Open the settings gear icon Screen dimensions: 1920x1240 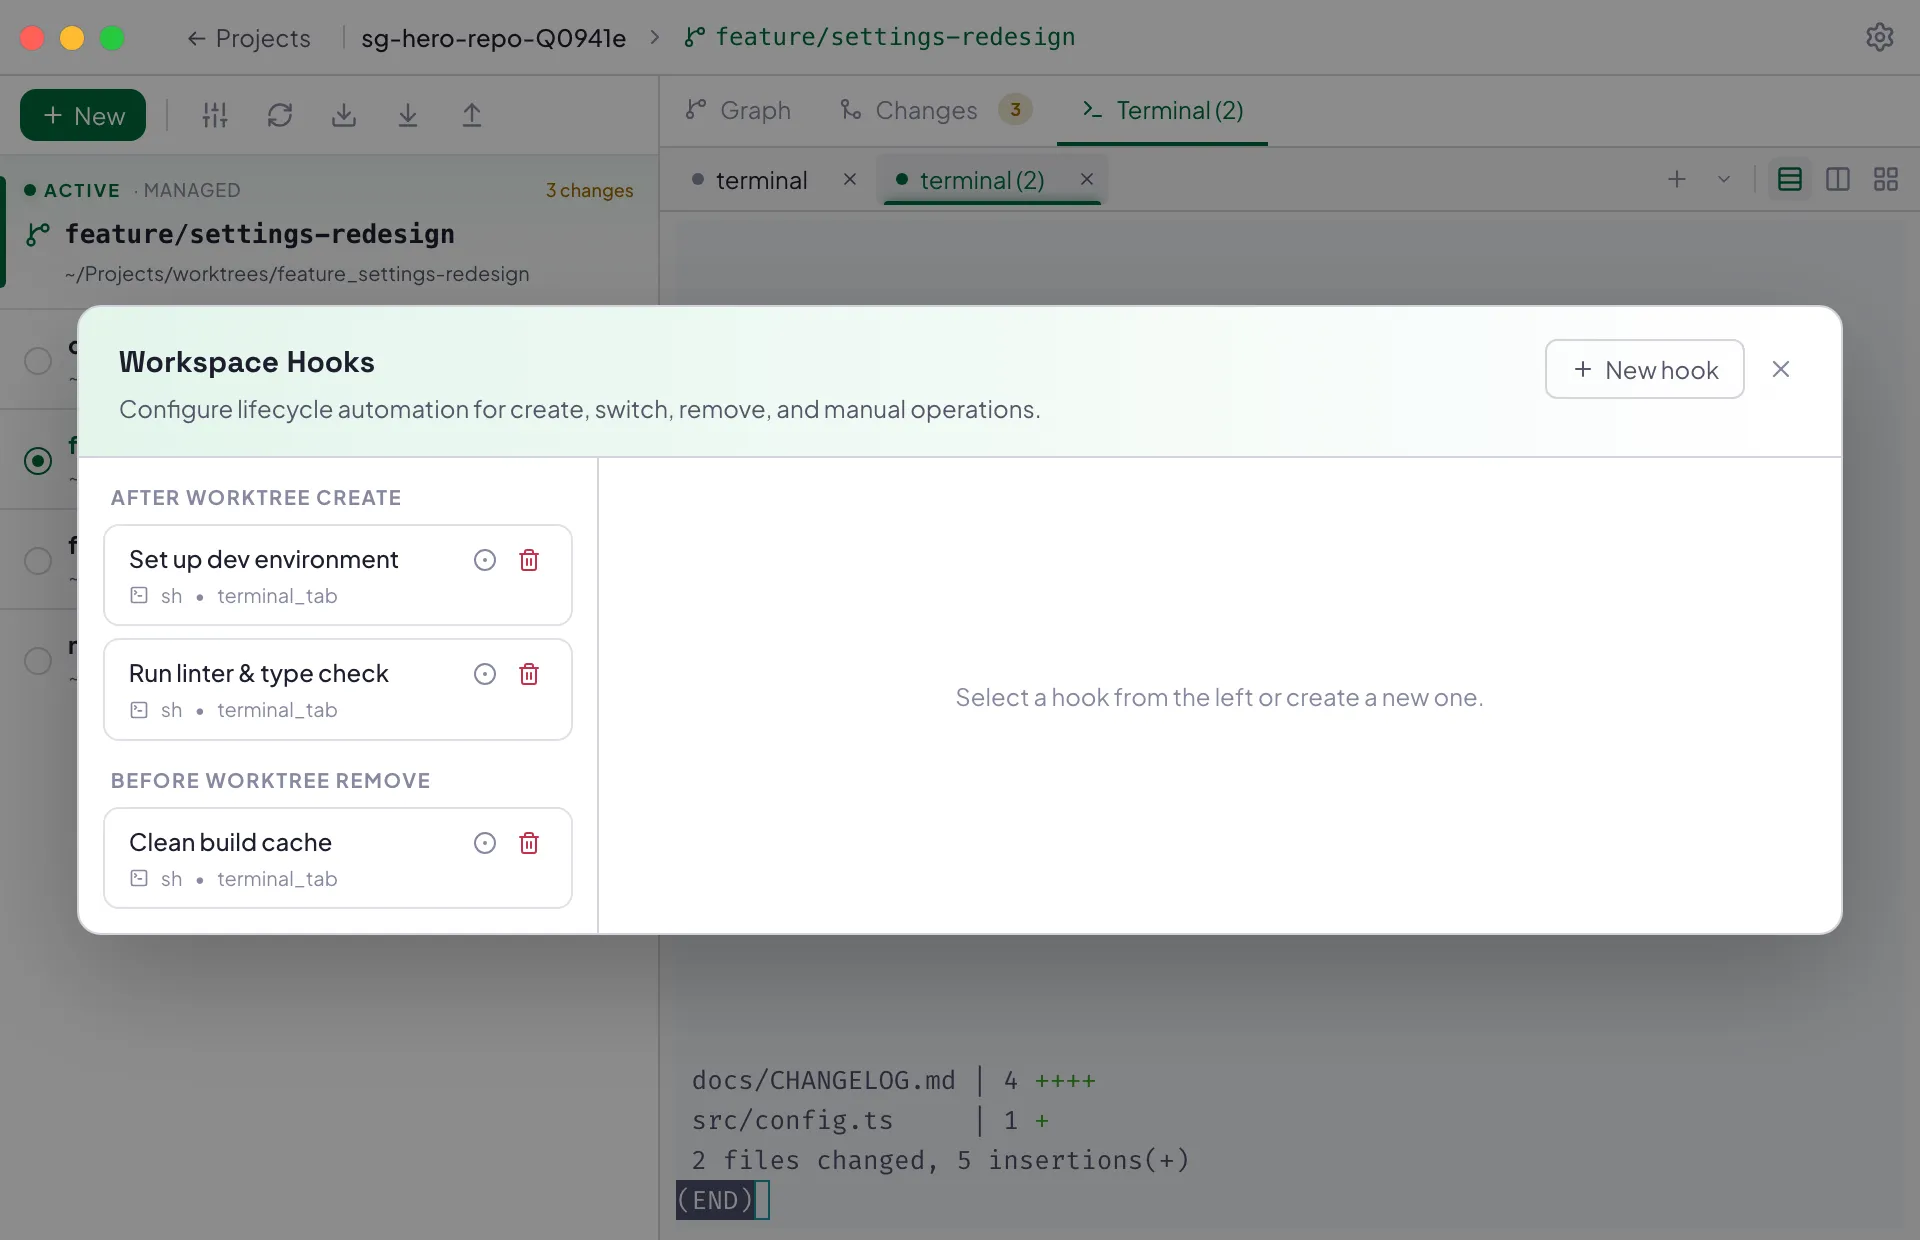[1880, 37]
